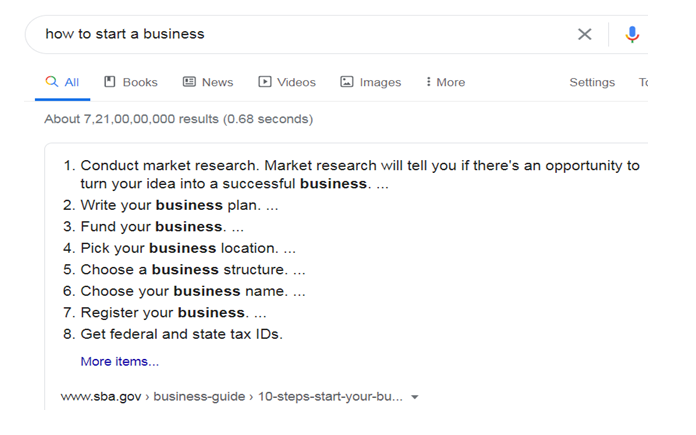The width and height of the screenshot is (696, 435).
Task: Open the Settings menu
Action: click(592, 82)
